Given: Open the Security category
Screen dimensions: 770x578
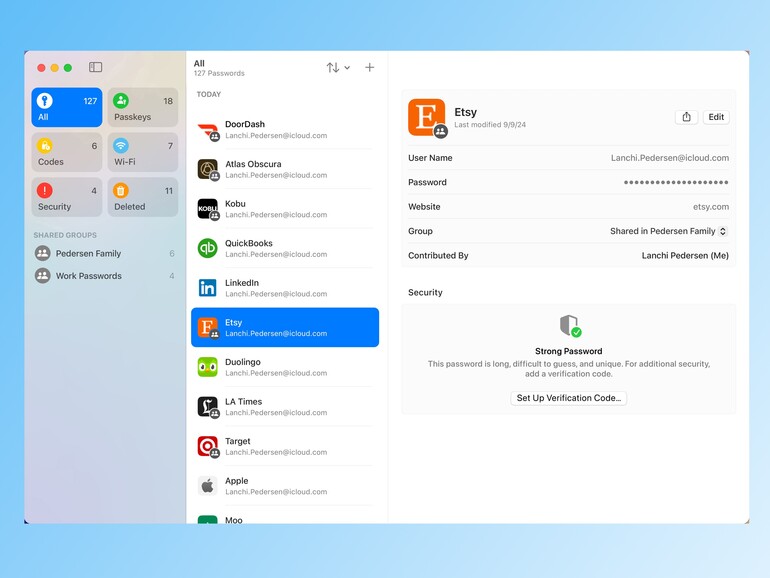Looking at the screenshot, I should 67,197.
